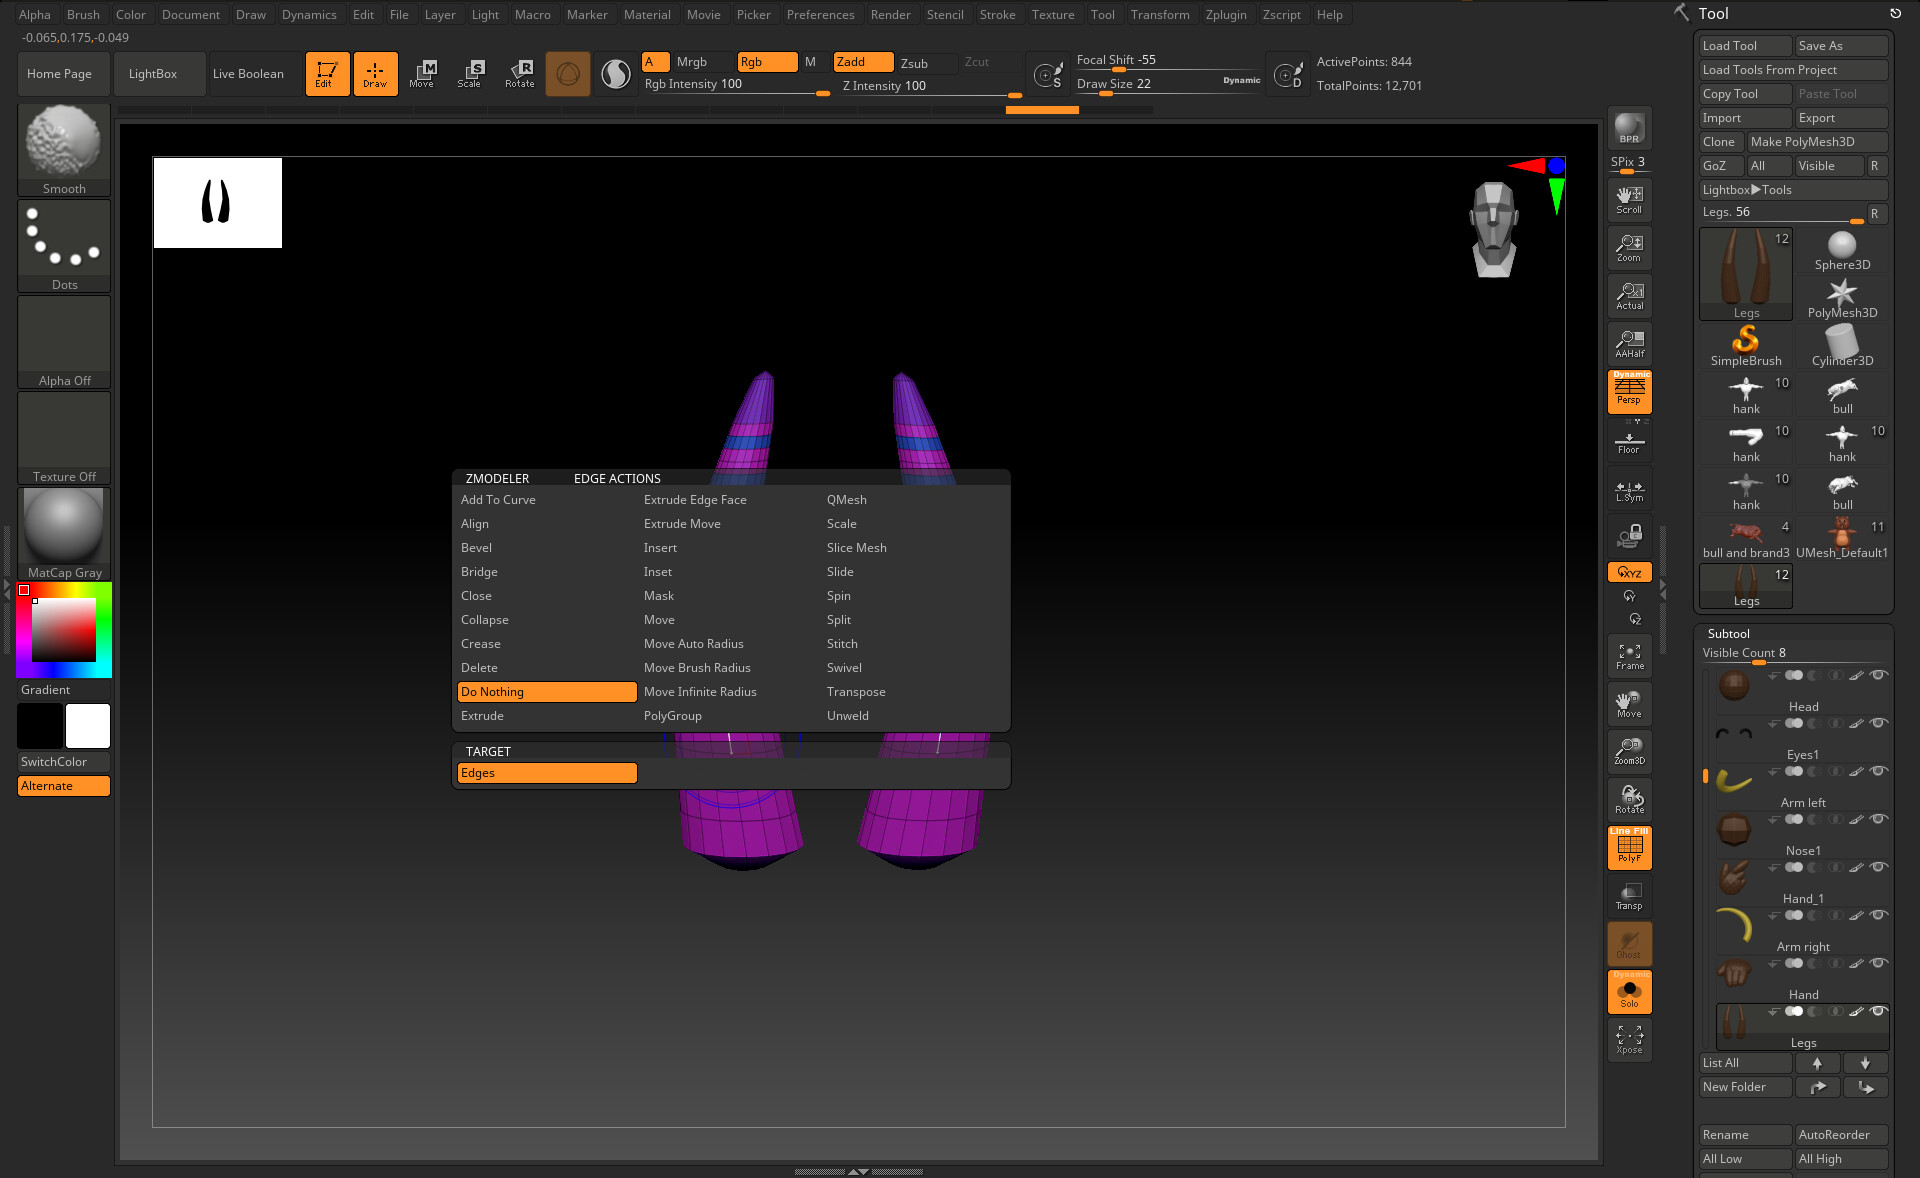Switch to the Move transform tool
This screenshot has height=1178, width=1920.
click(x=422, y=74)
